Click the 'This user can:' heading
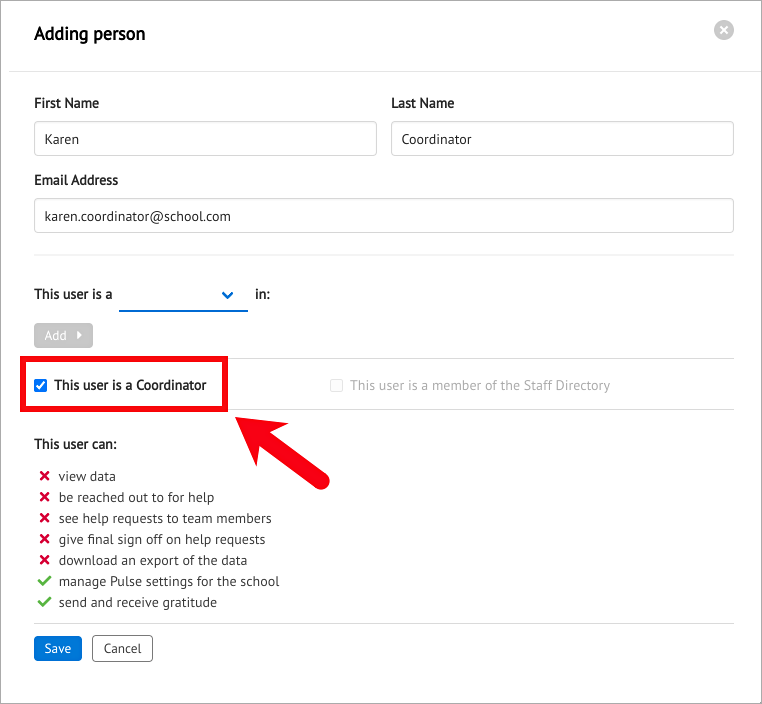 (x=75, y=444)
